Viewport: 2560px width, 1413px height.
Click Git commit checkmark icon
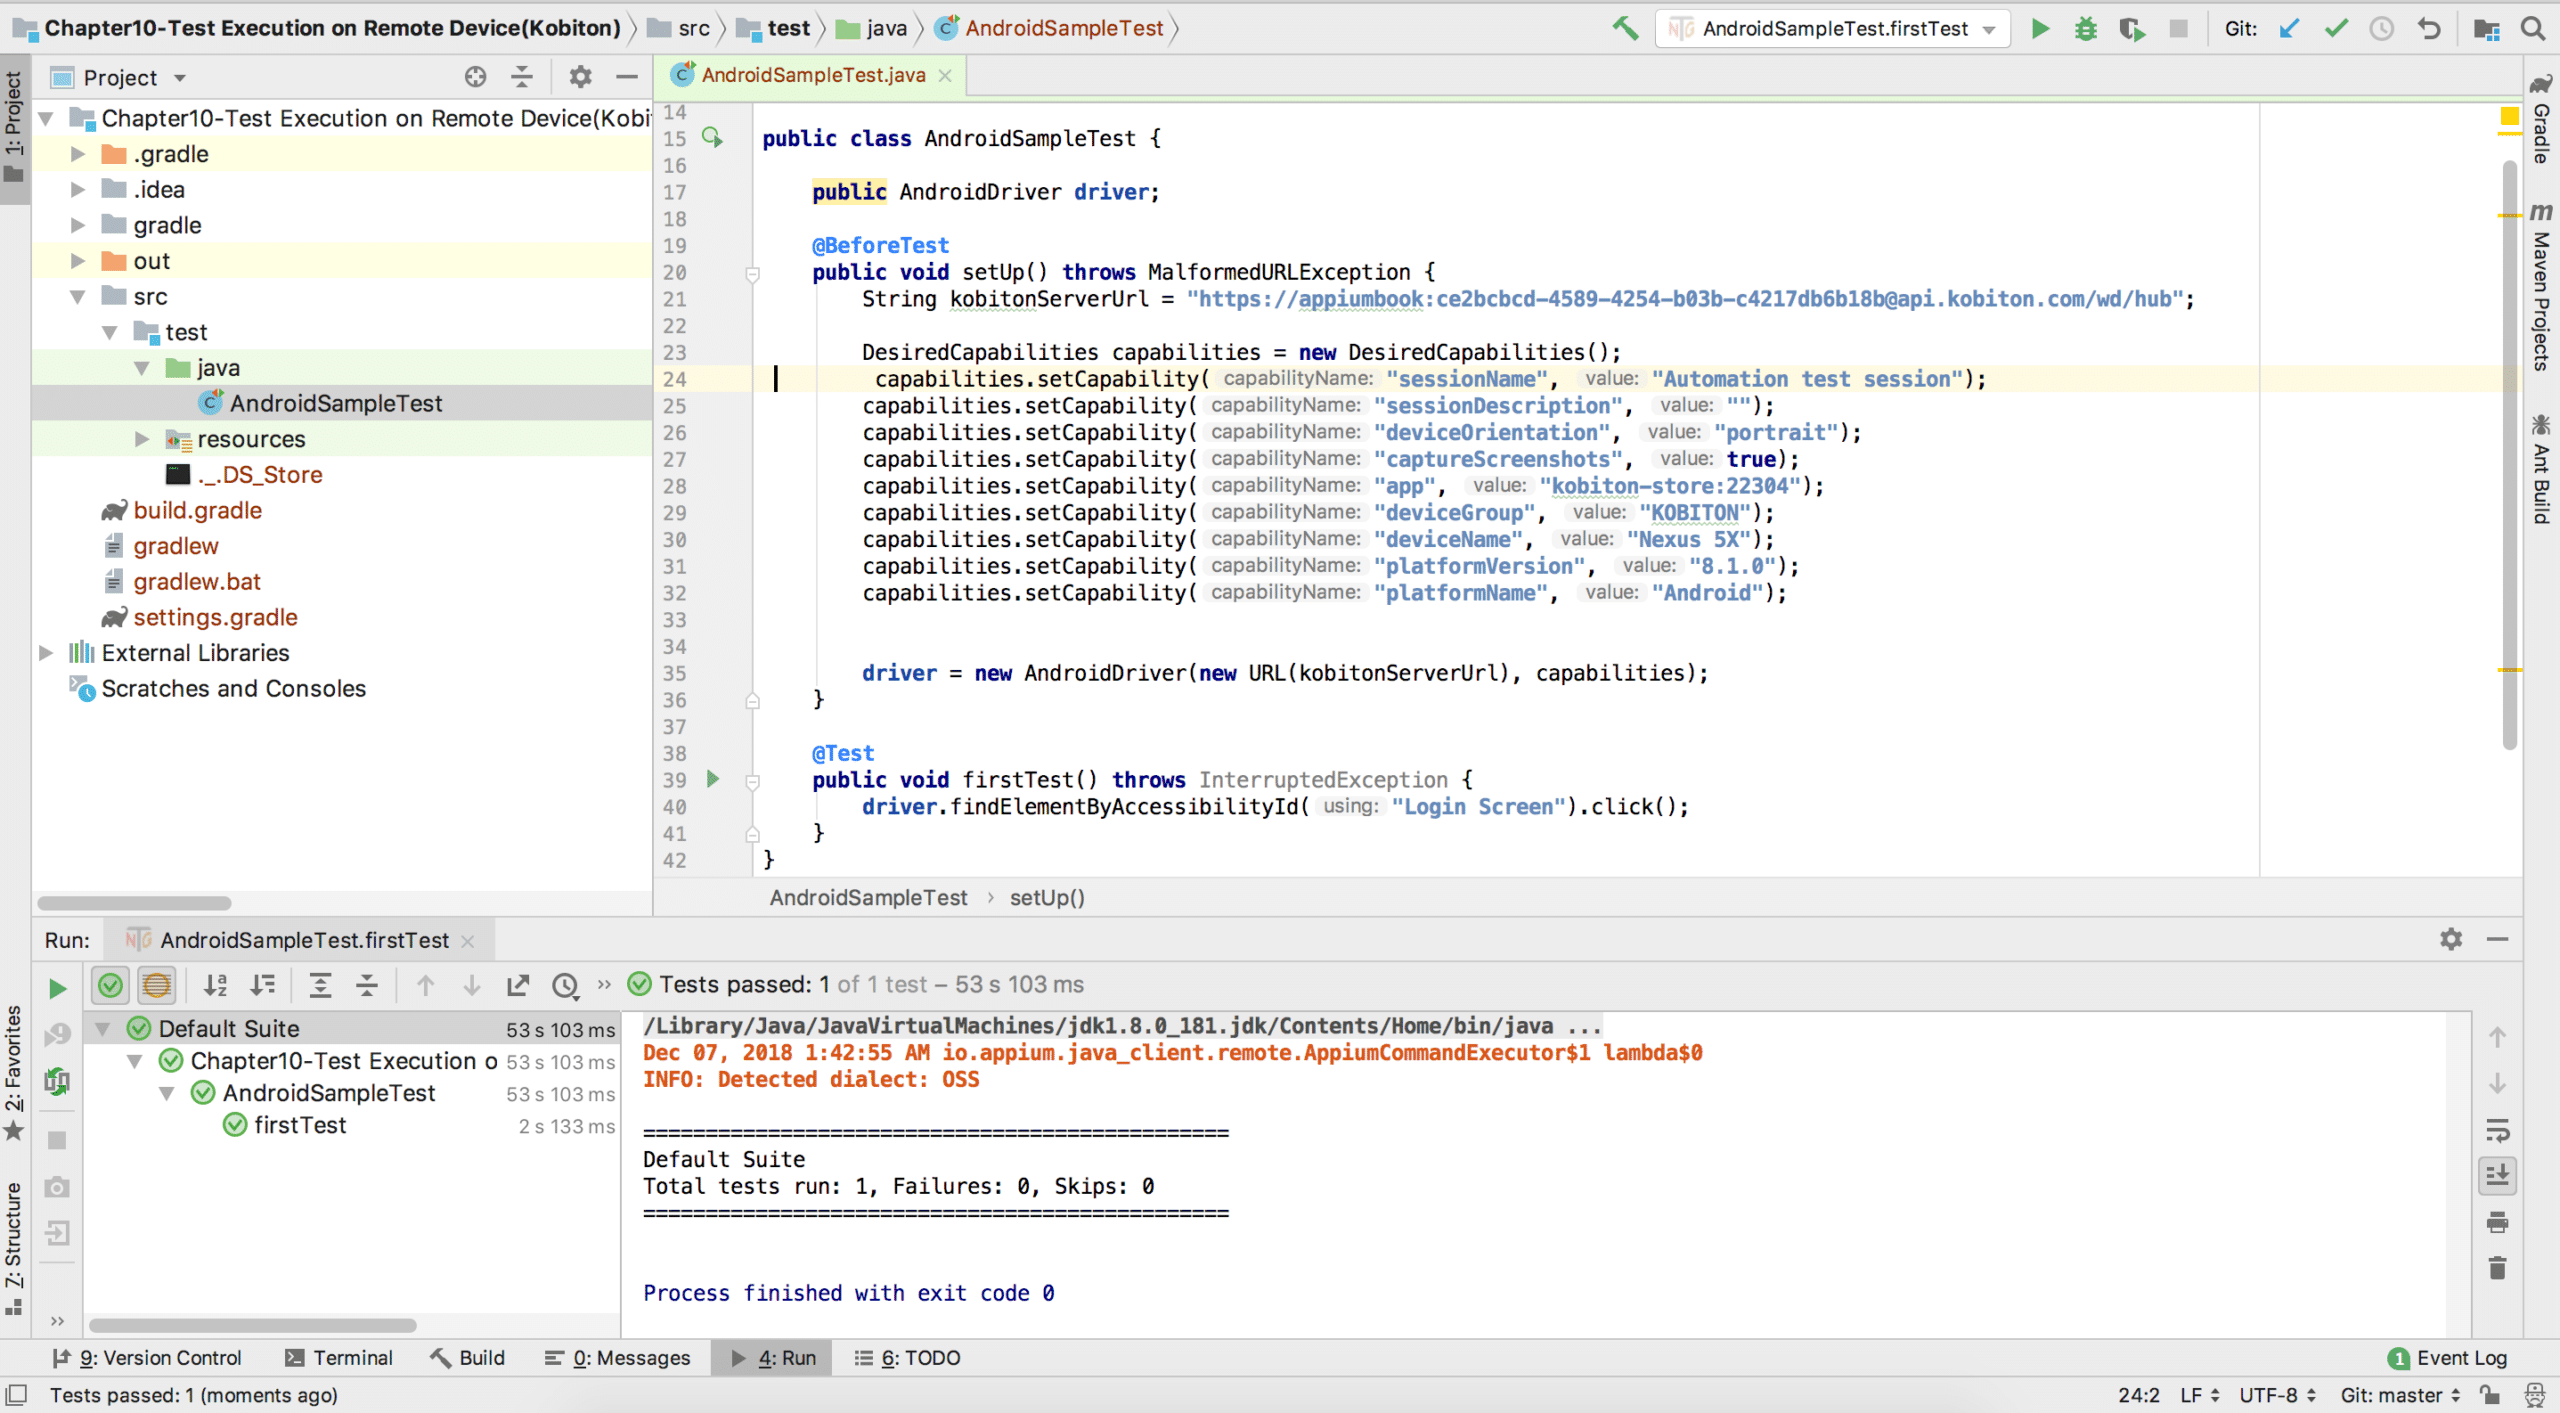(x=2336, y=28)
